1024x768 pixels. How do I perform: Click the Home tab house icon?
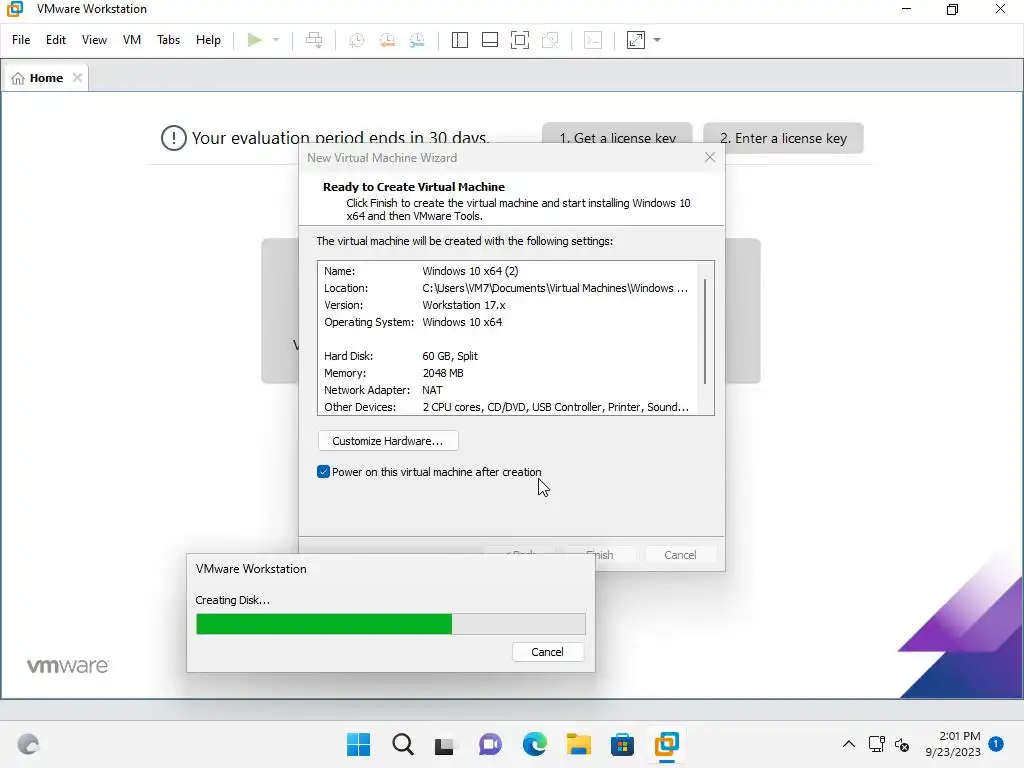point(18,78)
